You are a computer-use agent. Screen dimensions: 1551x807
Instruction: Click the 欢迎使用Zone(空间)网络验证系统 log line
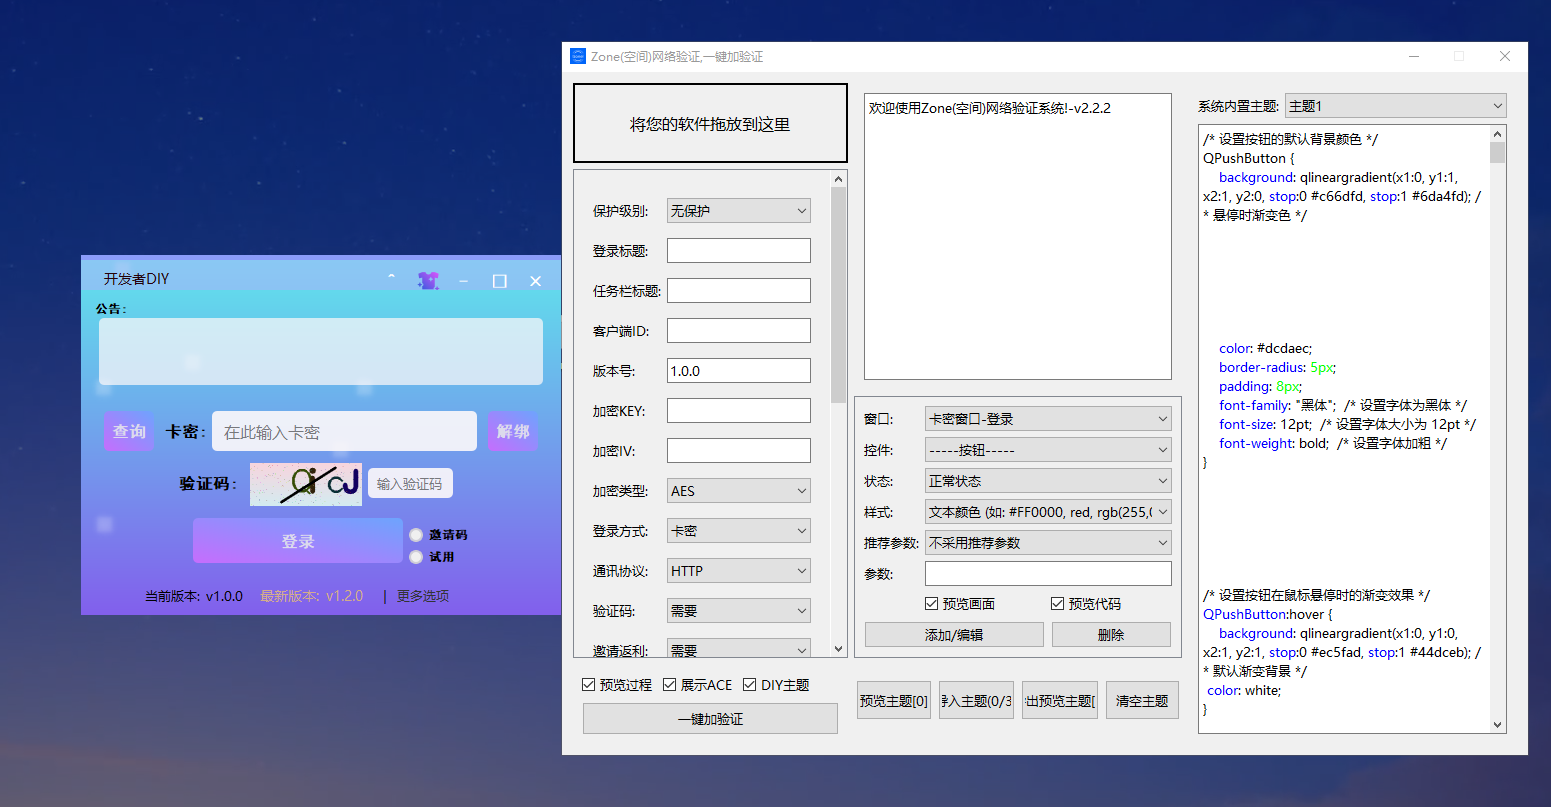990,108
